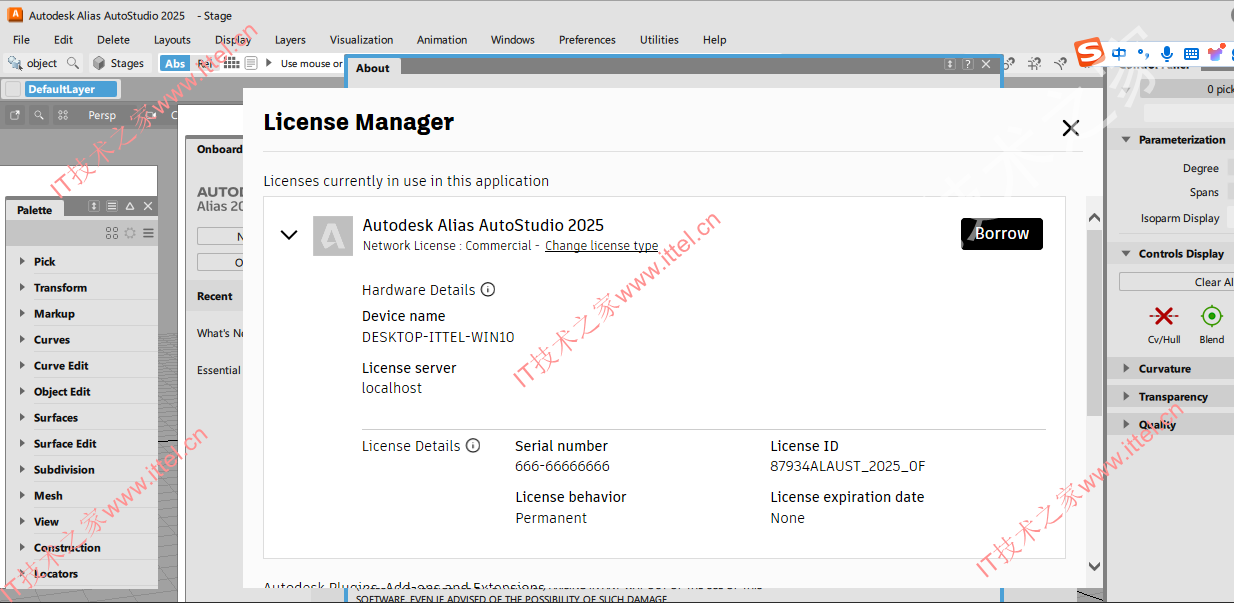The width and height of the screenshot is (1234, 603).
Task: Open the File menu
Action: [x=21, y=40]
